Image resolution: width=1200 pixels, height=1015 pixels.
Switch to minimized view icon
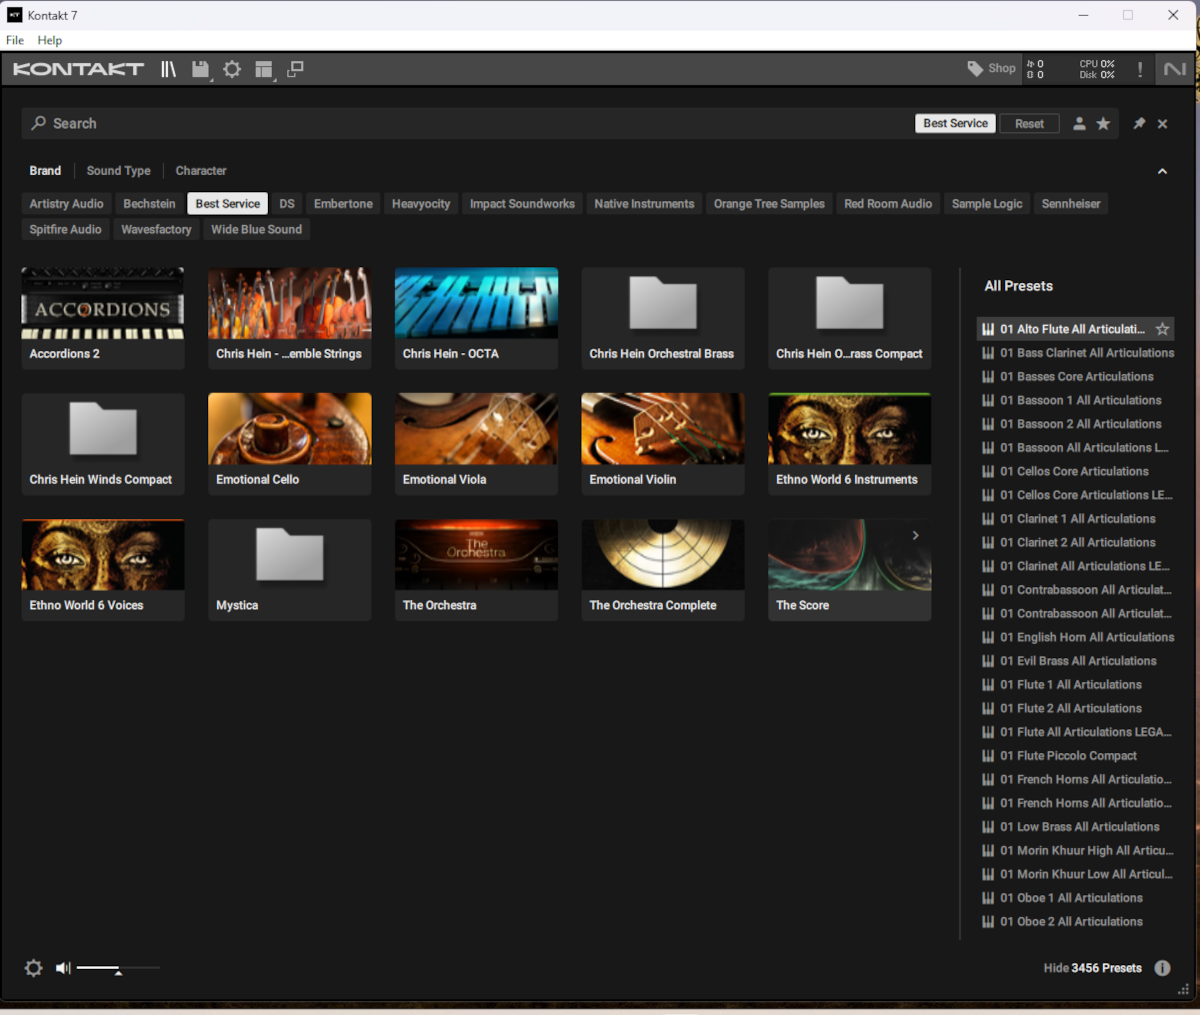(295, 69)
